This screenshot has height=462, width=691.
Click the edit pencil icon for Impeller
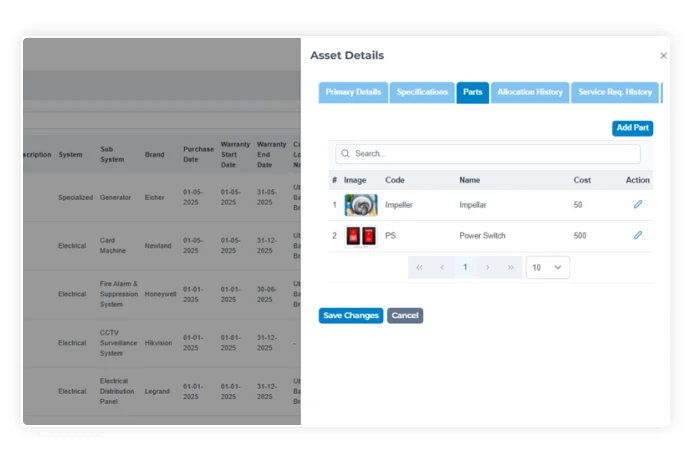click(x=637, y=204)
